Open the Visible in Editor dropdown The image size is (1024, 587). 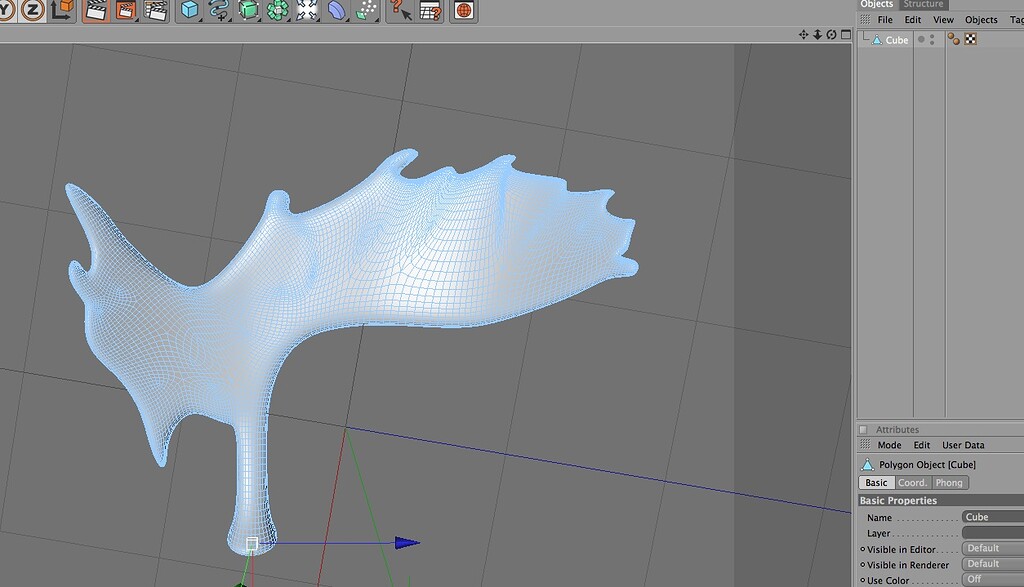[992, 548]
